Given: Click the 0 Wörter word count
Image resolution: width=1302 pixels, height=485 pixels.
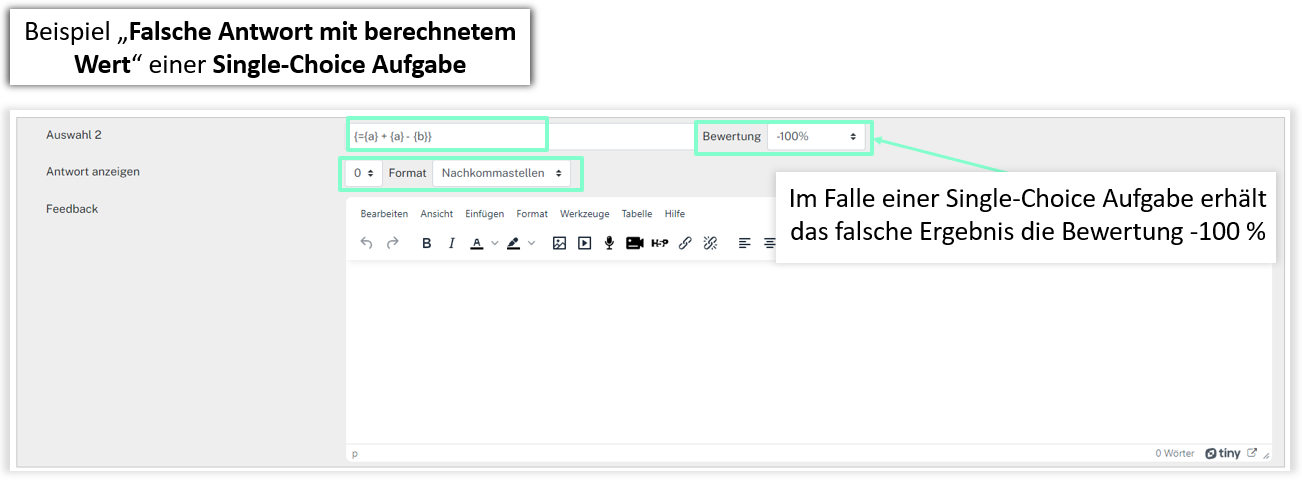Looking at the screenshot, I should tap(1174, 453).
